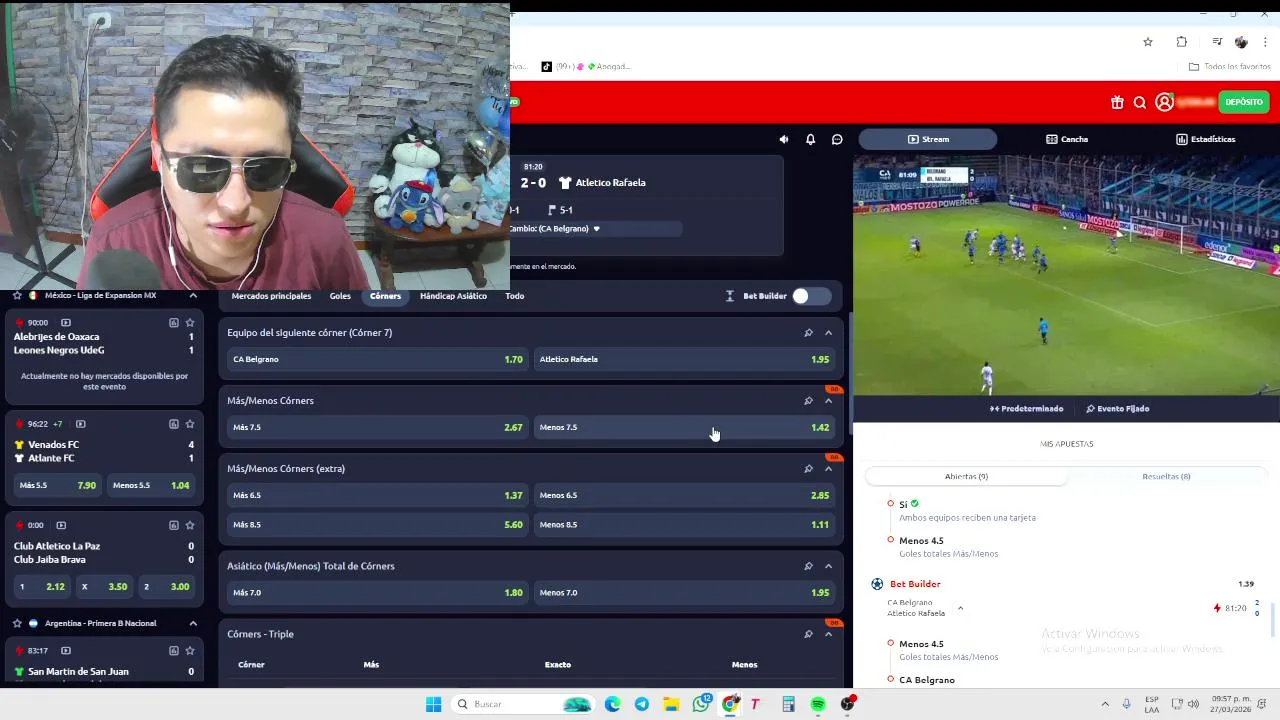Collapse the Más/Menos Córners (extra) market
Image resolution: width=1280 pixels, height=720 pixels.
tap(828, 469)
